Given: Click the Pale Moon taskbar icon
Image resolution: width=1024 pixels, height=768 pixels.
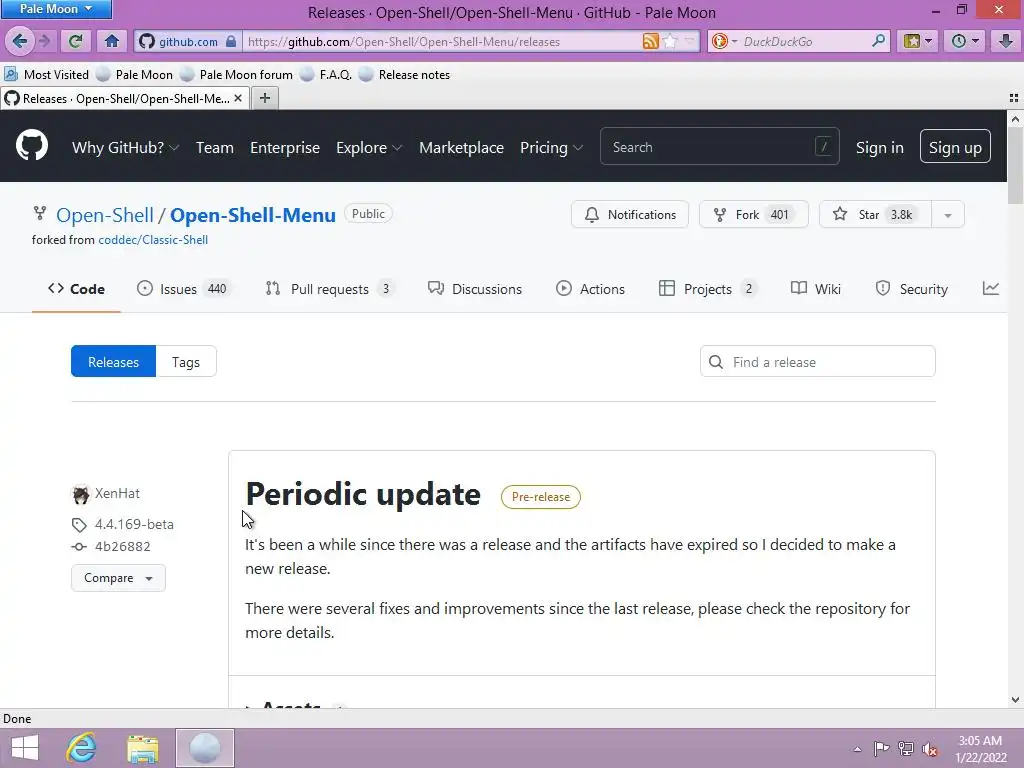Looking at the screenshot, I should [x=204, y=748].
